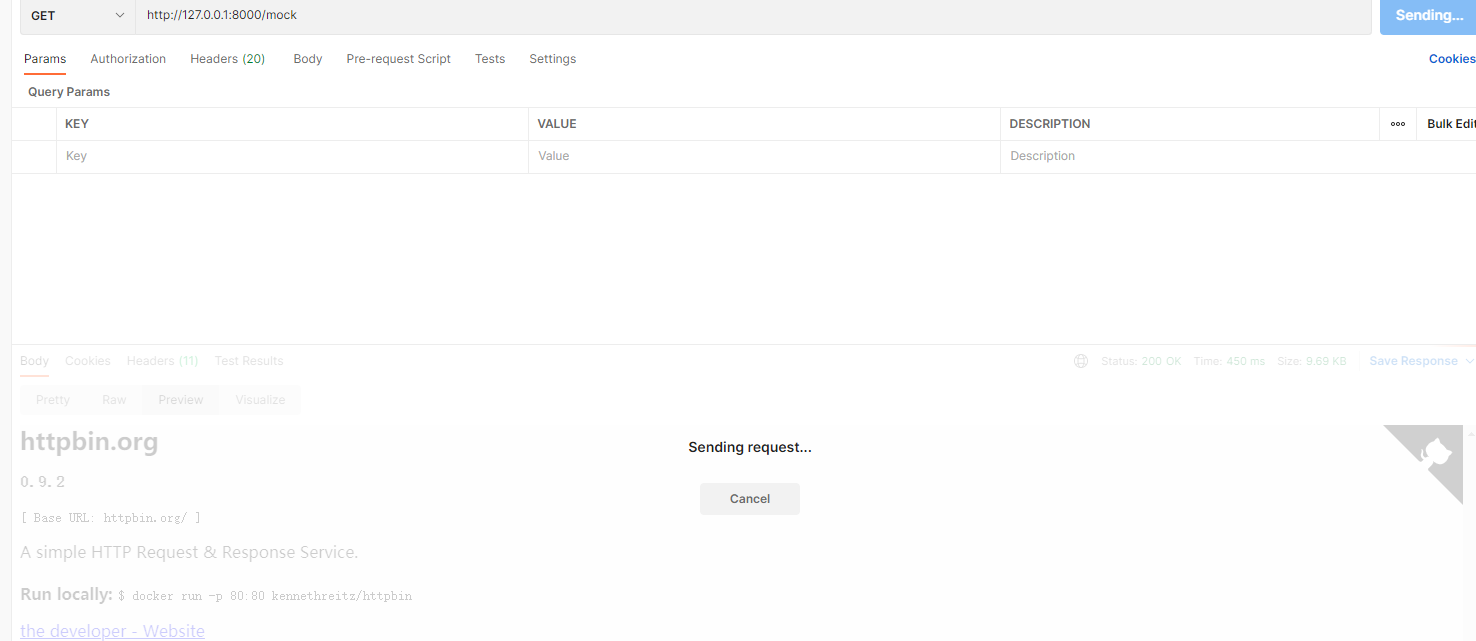Open the GET method dropdown

pyautogui.click(x=78, y=16)
